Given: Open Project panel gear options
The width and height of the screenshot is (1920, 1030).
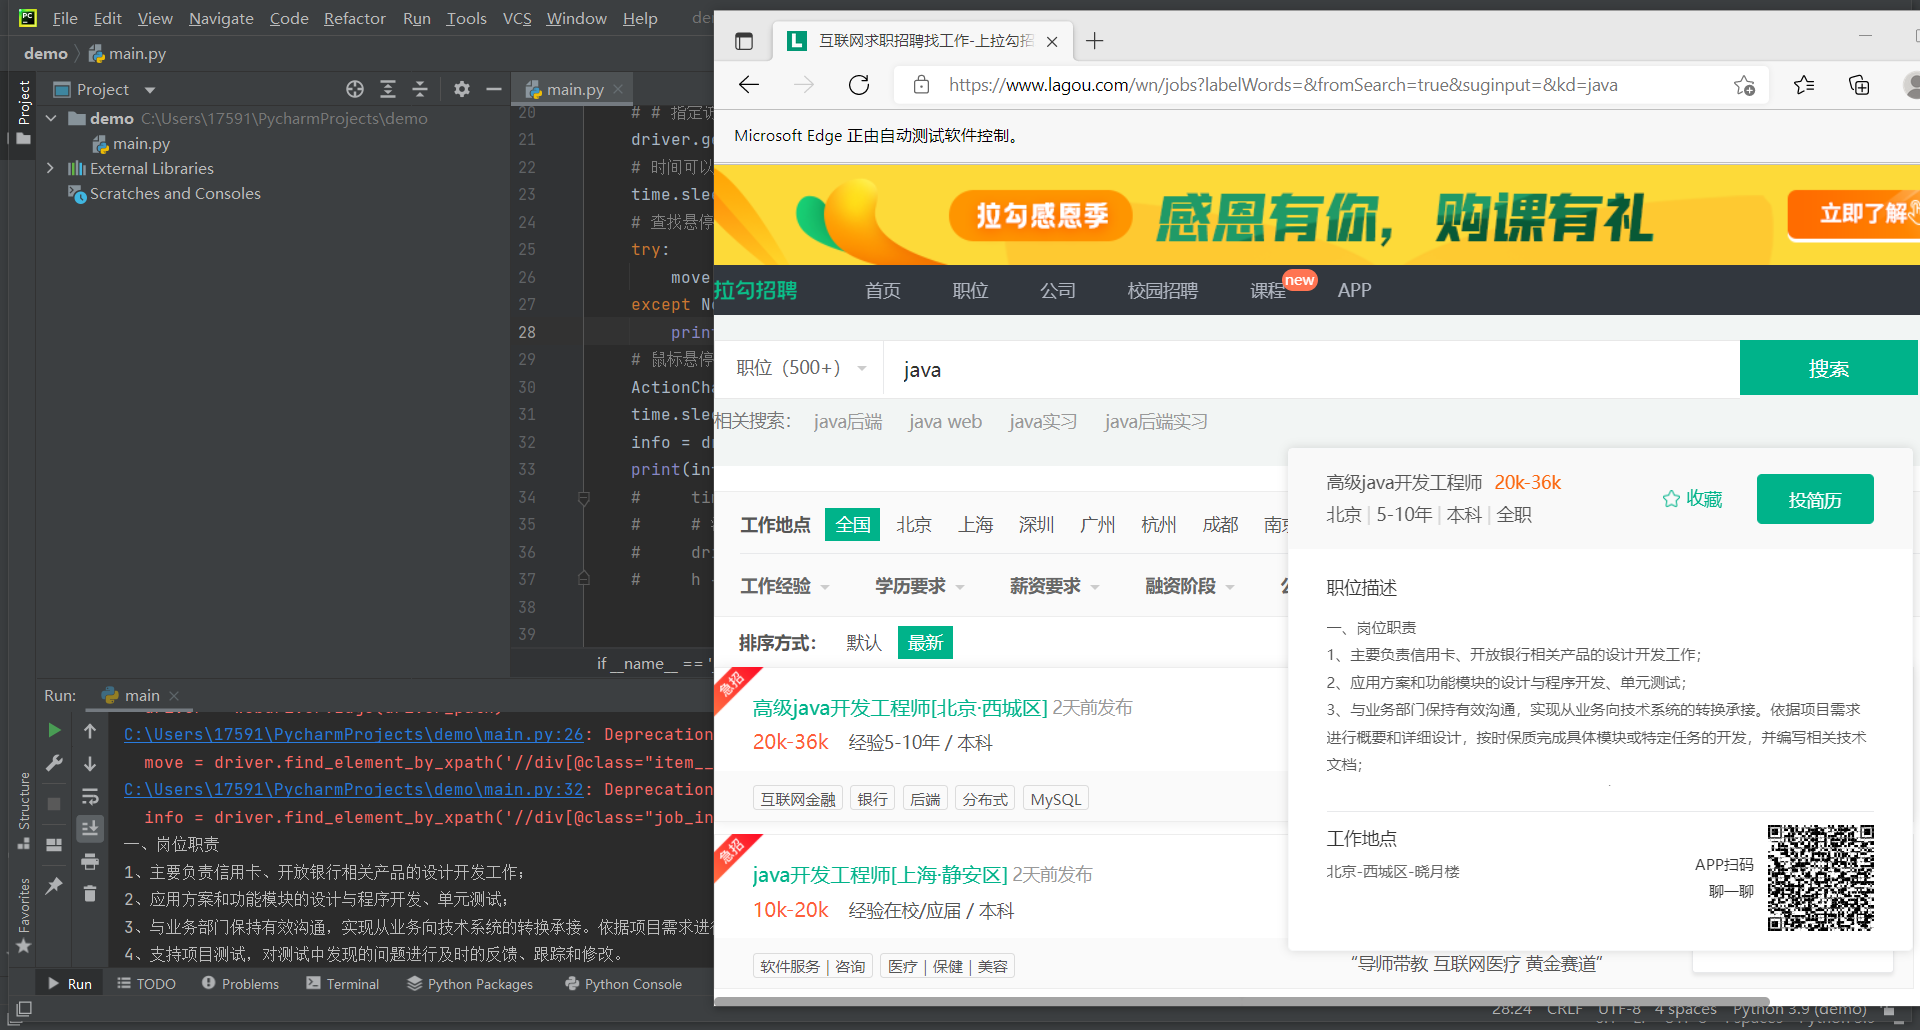Looking at the screenshot, I should pyautogui.click(x=461, y=89).
